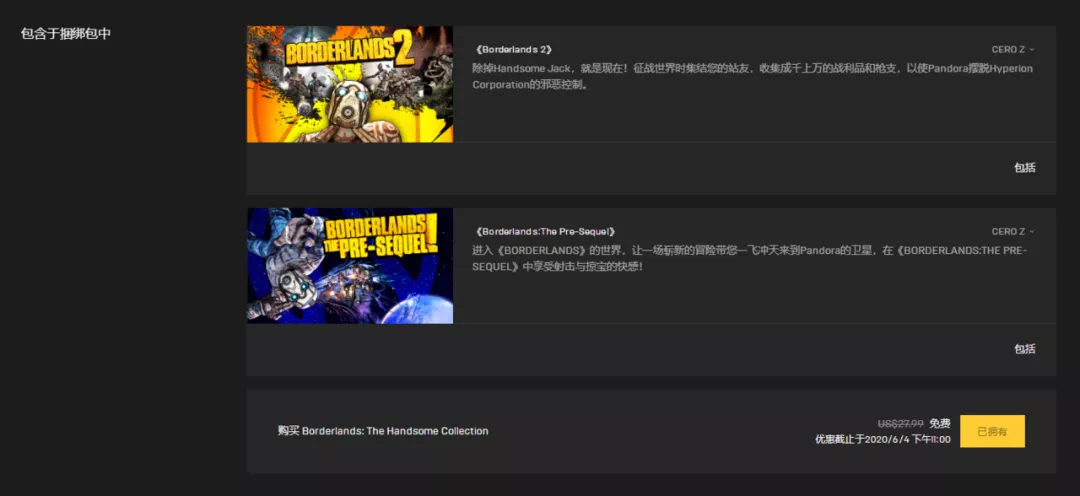Click the Borderlands 2 description paragraph
This screenshot has height=496, width=1080.
coord(752,77)
